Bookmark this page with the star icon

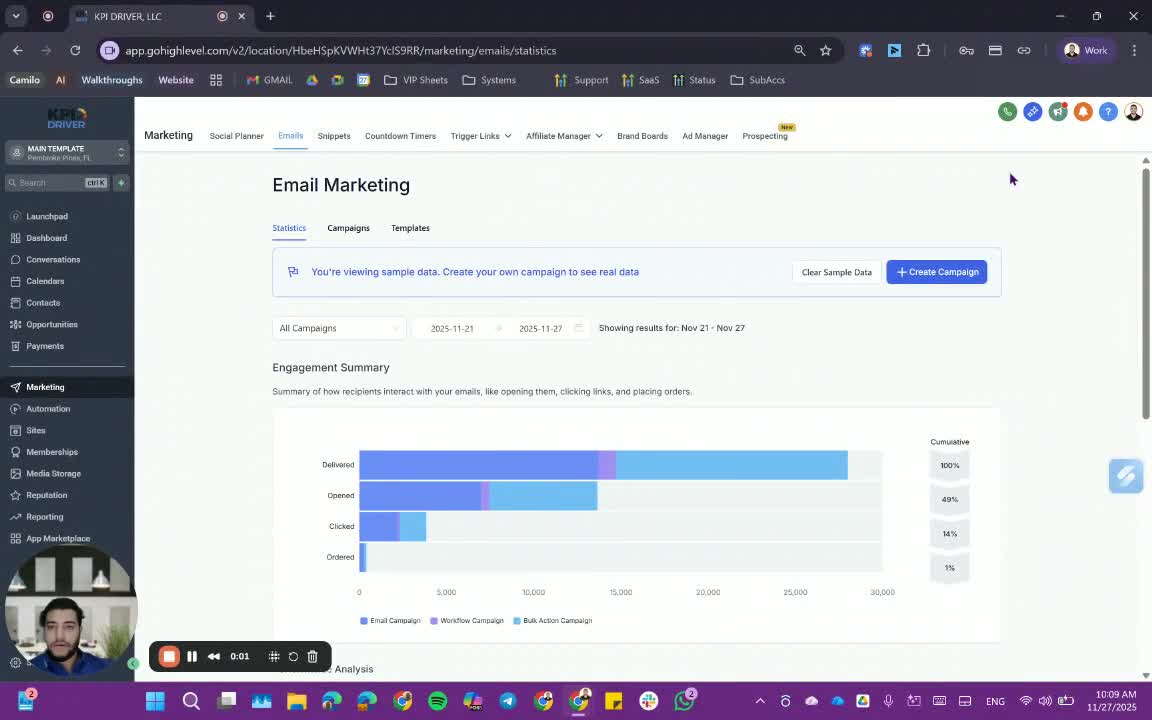click(826, 51)
